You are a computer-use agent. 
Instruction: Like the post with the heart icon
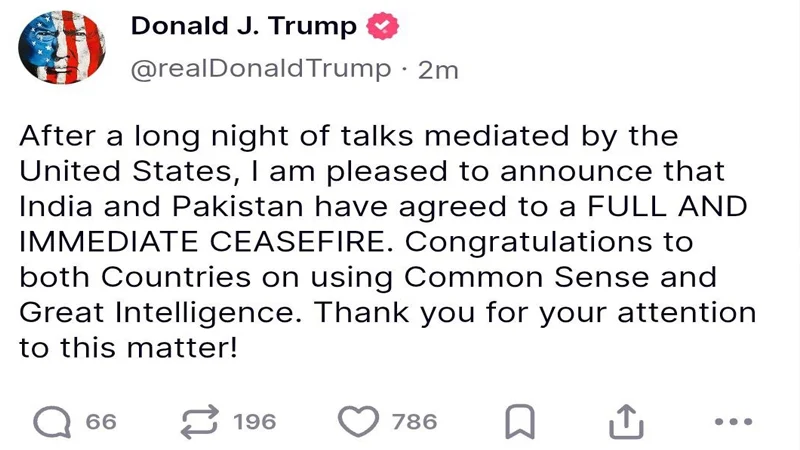coord(357,422)
